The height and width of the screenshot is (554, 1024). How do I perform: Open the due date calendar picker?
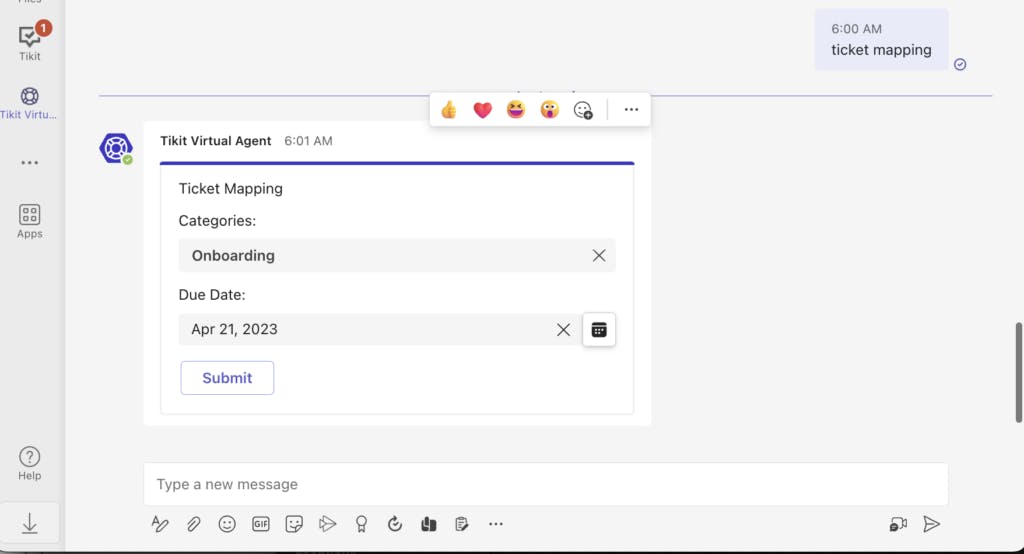click(x=599, y=330)
